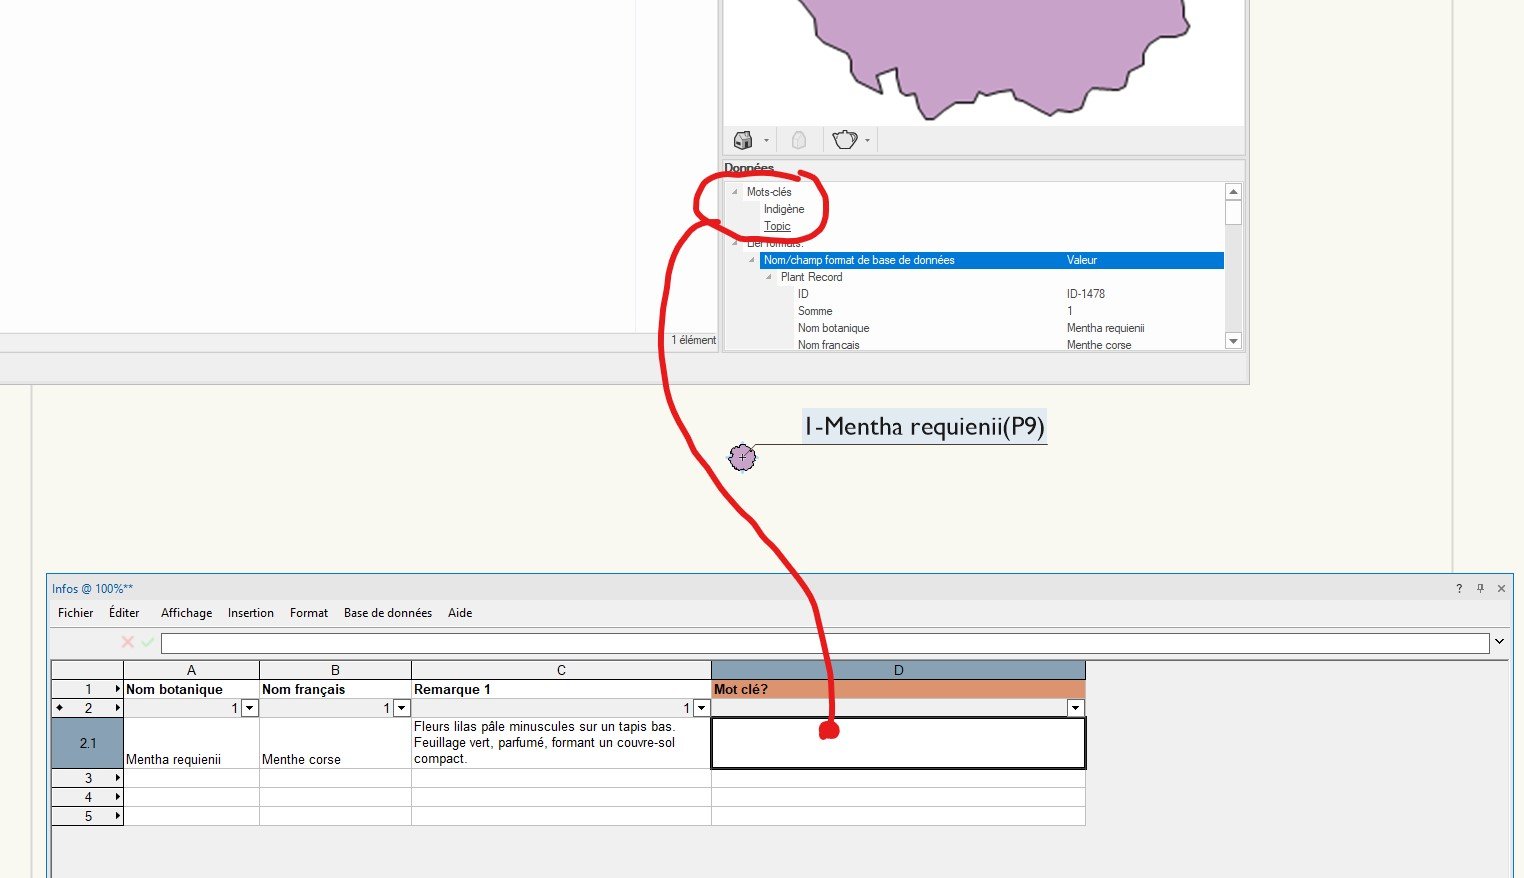Open column D dropdown in row 2
Image resolution: width=1524 pixels, height=878 pixels.
point(1075,708)
